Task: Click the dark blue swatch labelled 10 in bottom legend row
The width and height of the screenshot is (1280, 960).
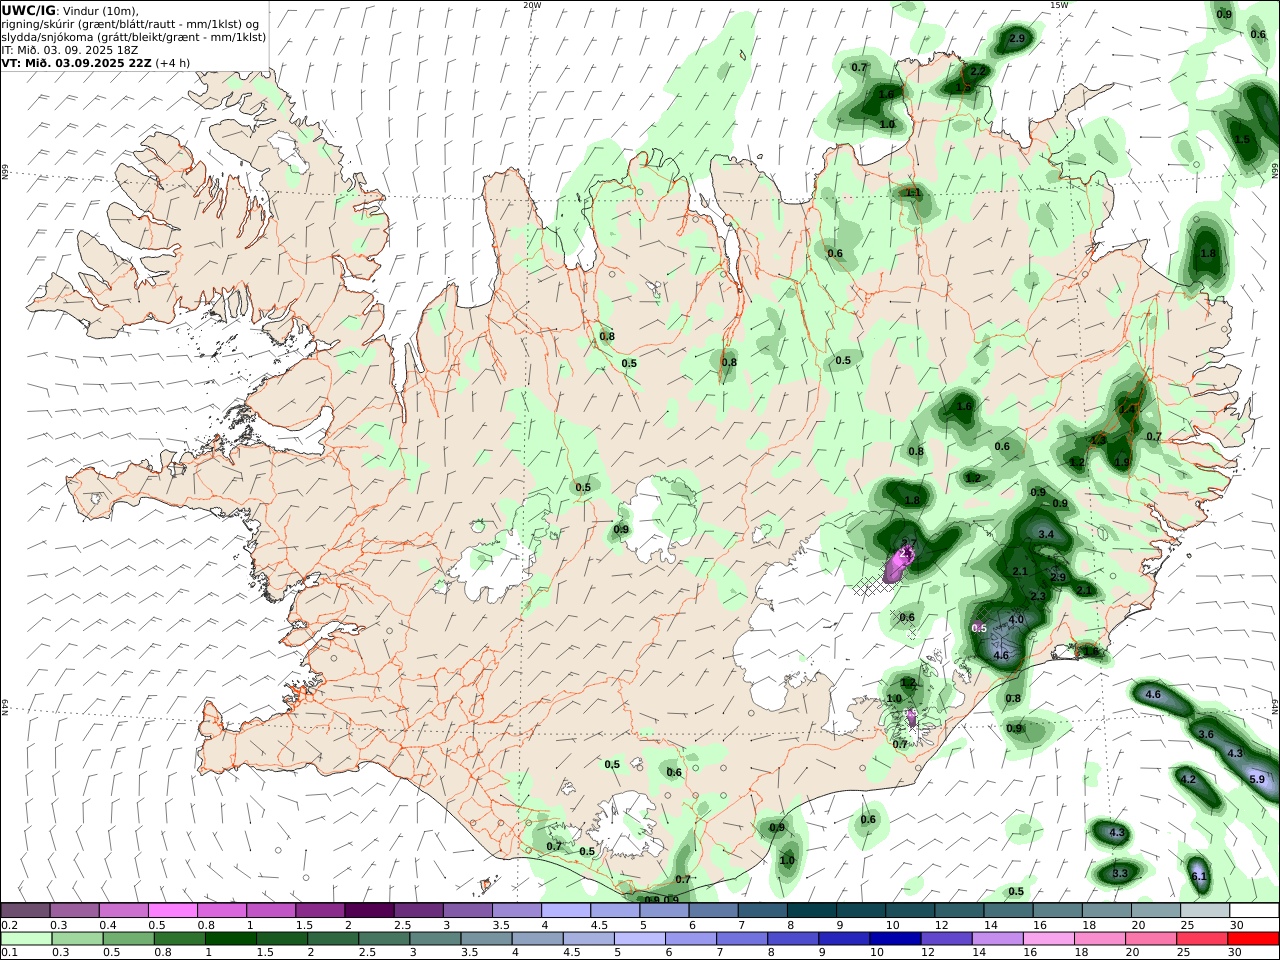Action: click(895, 939)
